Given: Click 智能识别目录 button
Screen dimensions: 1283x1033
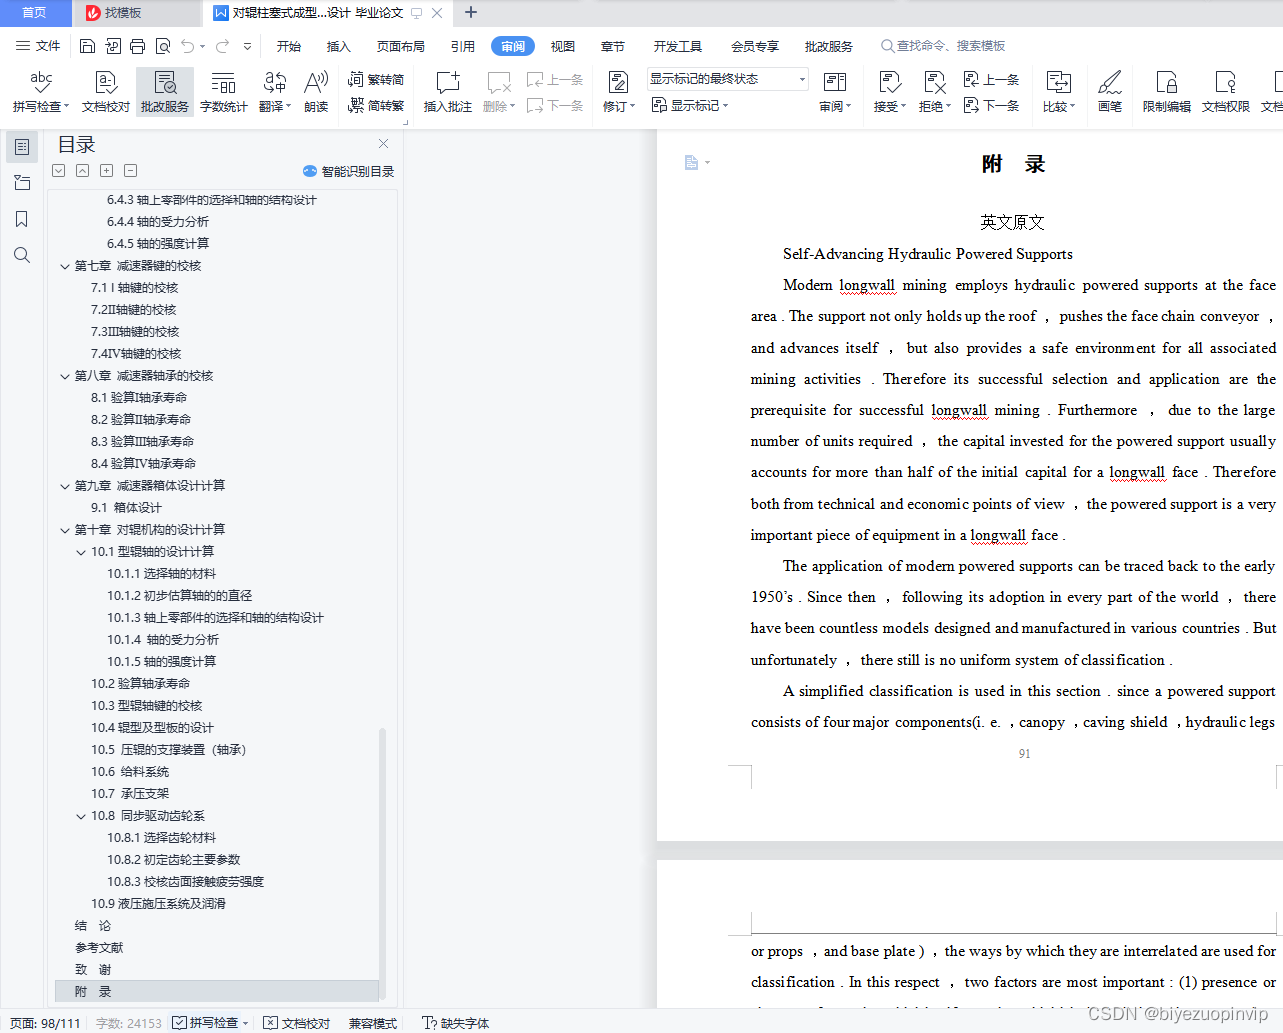Looking at the screenshot, I should pos(348,171).
